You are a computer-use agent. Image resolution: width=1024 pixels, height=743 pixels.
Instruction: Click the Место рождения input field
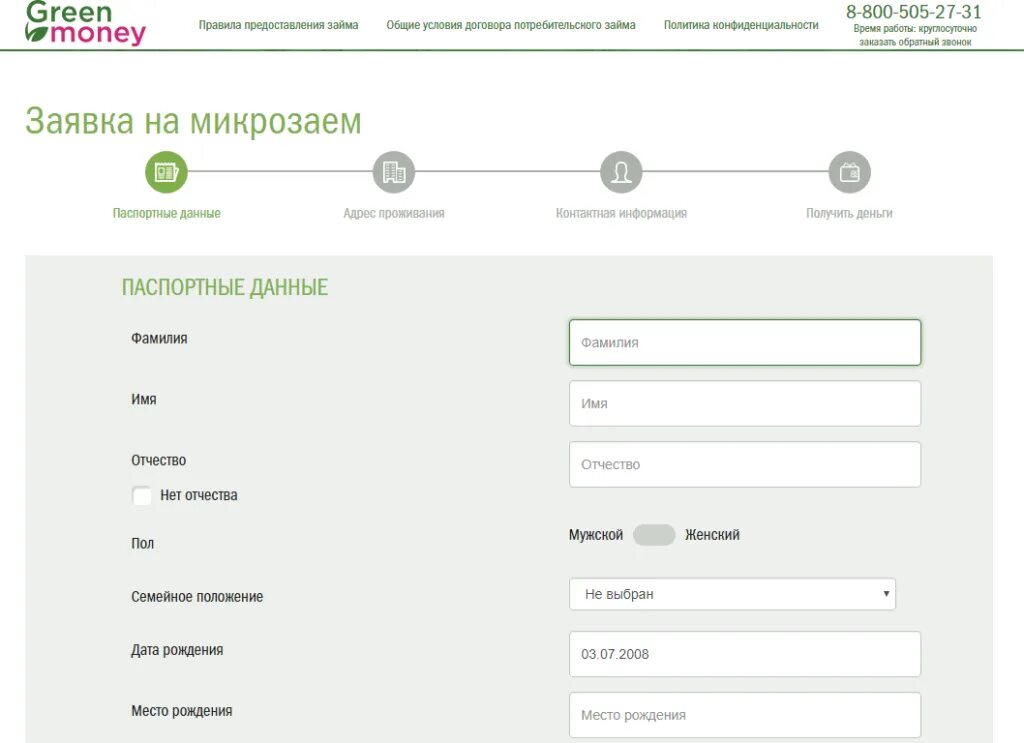click(744, 714)
